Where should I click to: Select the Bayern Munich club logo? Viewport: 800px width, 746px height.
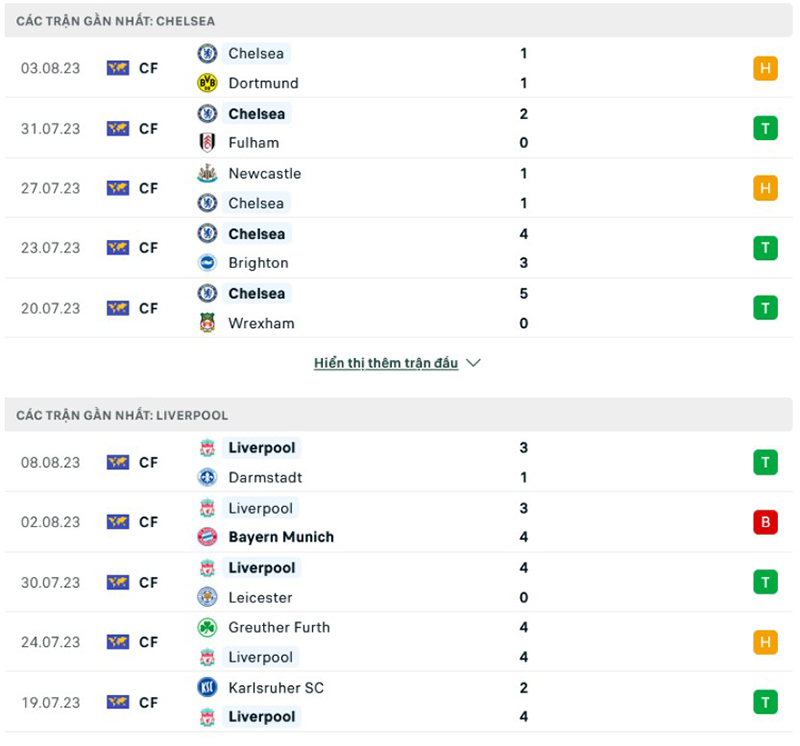tap(209, 537)
